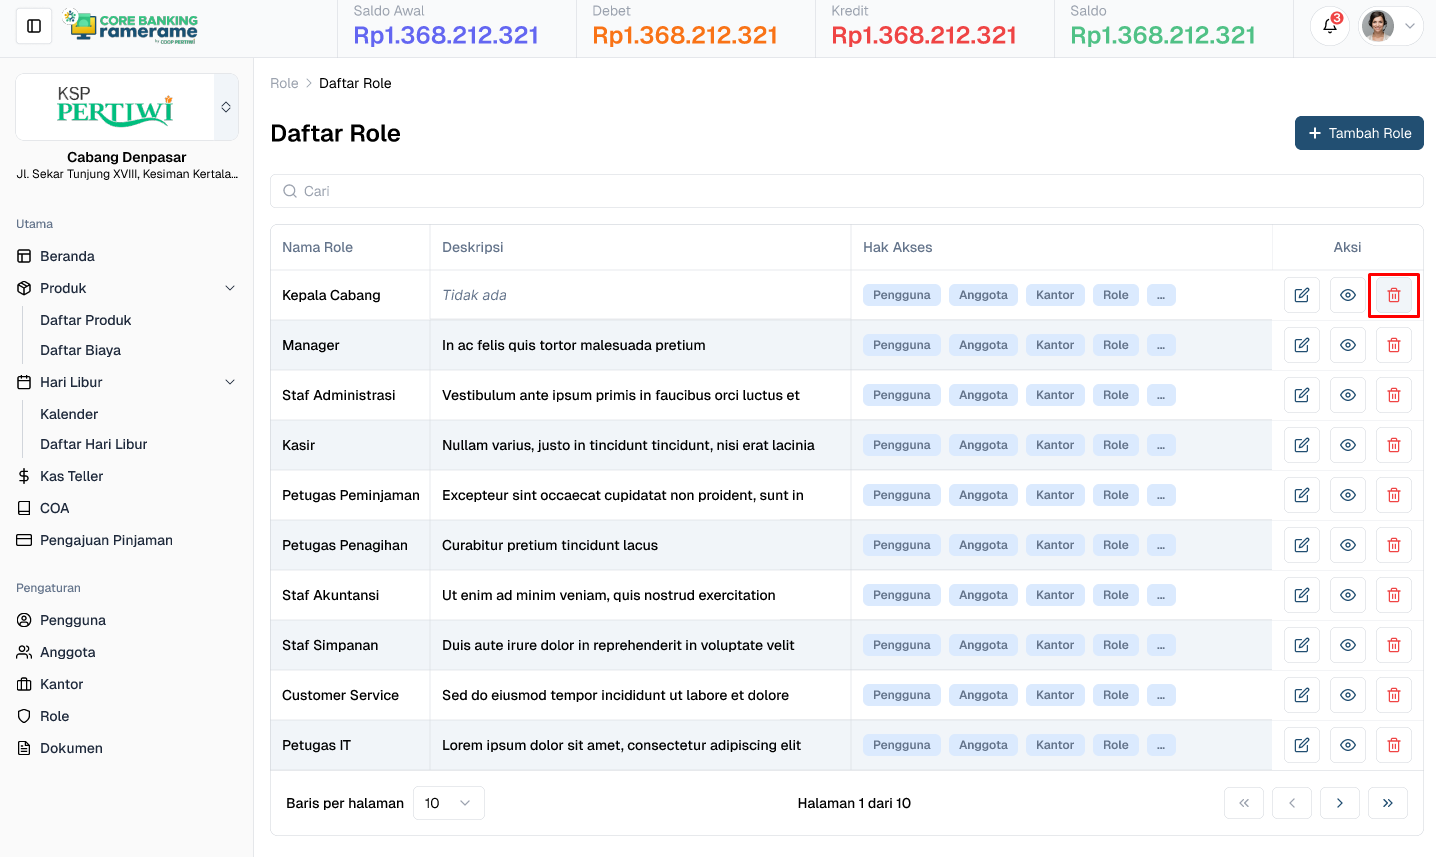Open the rows per page dropdown

pyautogui.click(x=448, y=803)
